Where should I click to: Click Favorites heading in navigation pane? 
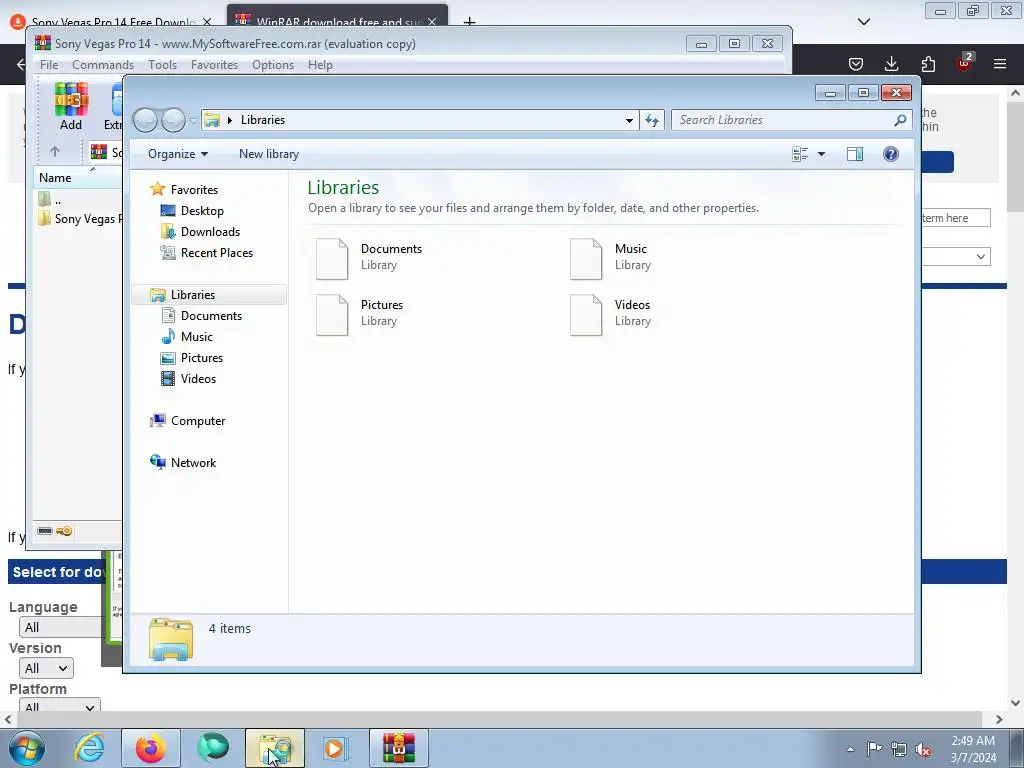tap(194, 189)
